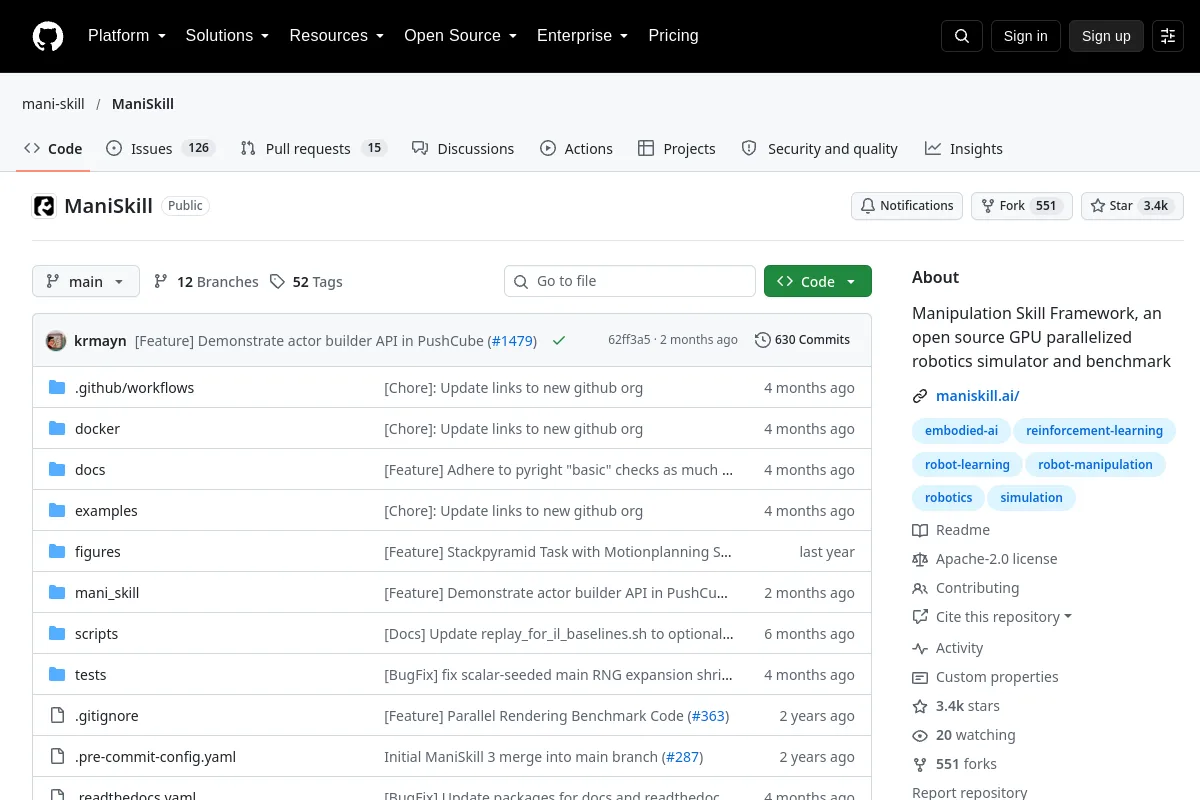Expand the Enterprise menu
The image size is (1200, 800).
click(582, 36)
